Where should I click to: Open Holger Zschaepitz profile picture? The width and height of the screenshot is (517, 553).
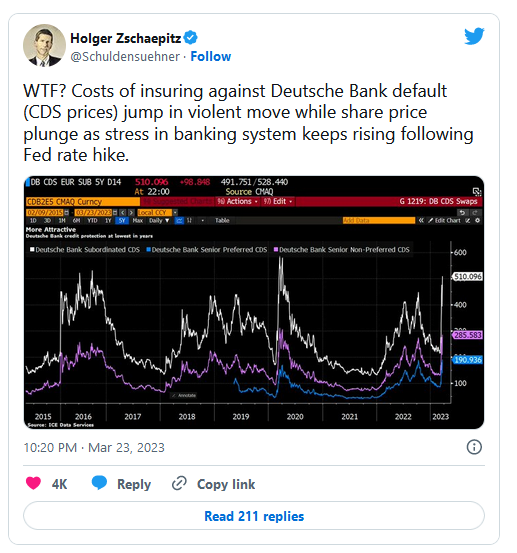point(44,45)
